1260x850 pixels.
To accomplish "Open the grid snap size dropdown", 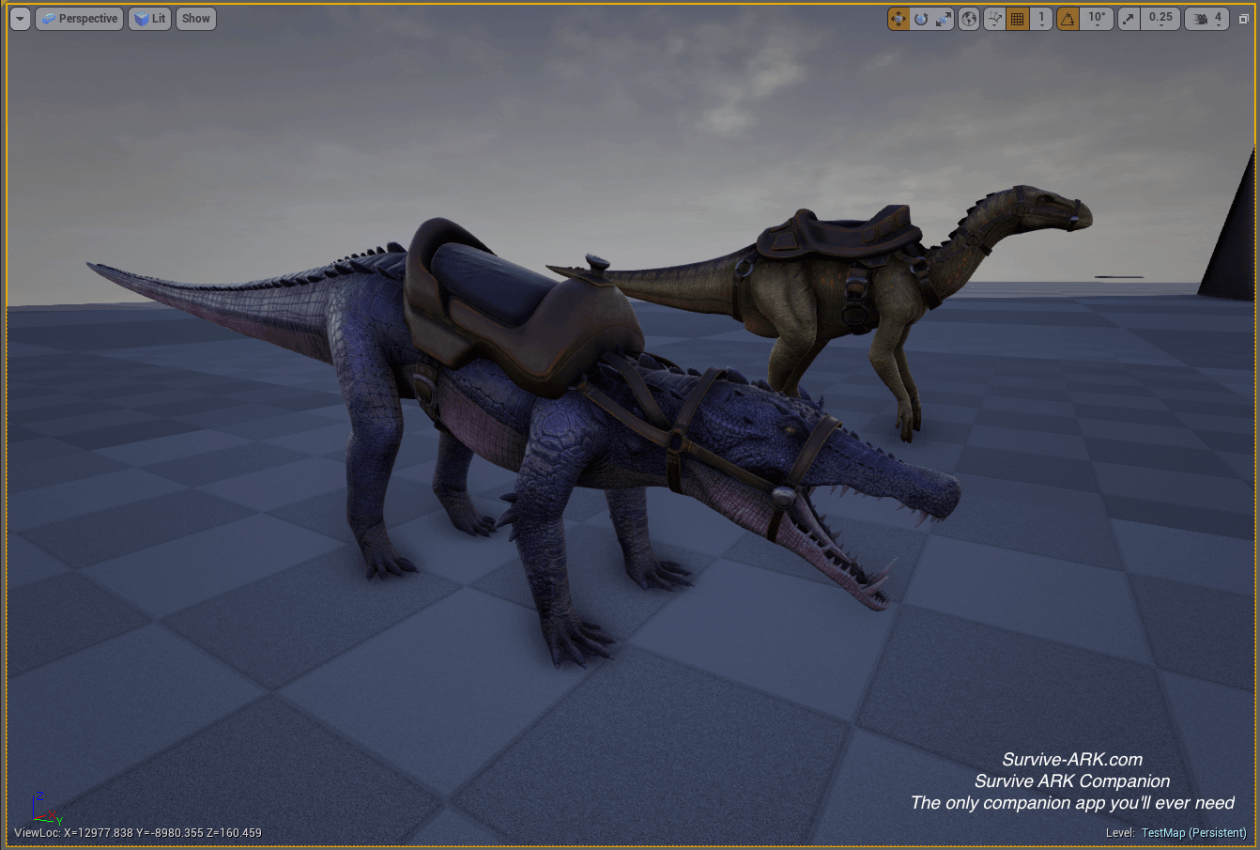I will click(x=1042, y=18).
